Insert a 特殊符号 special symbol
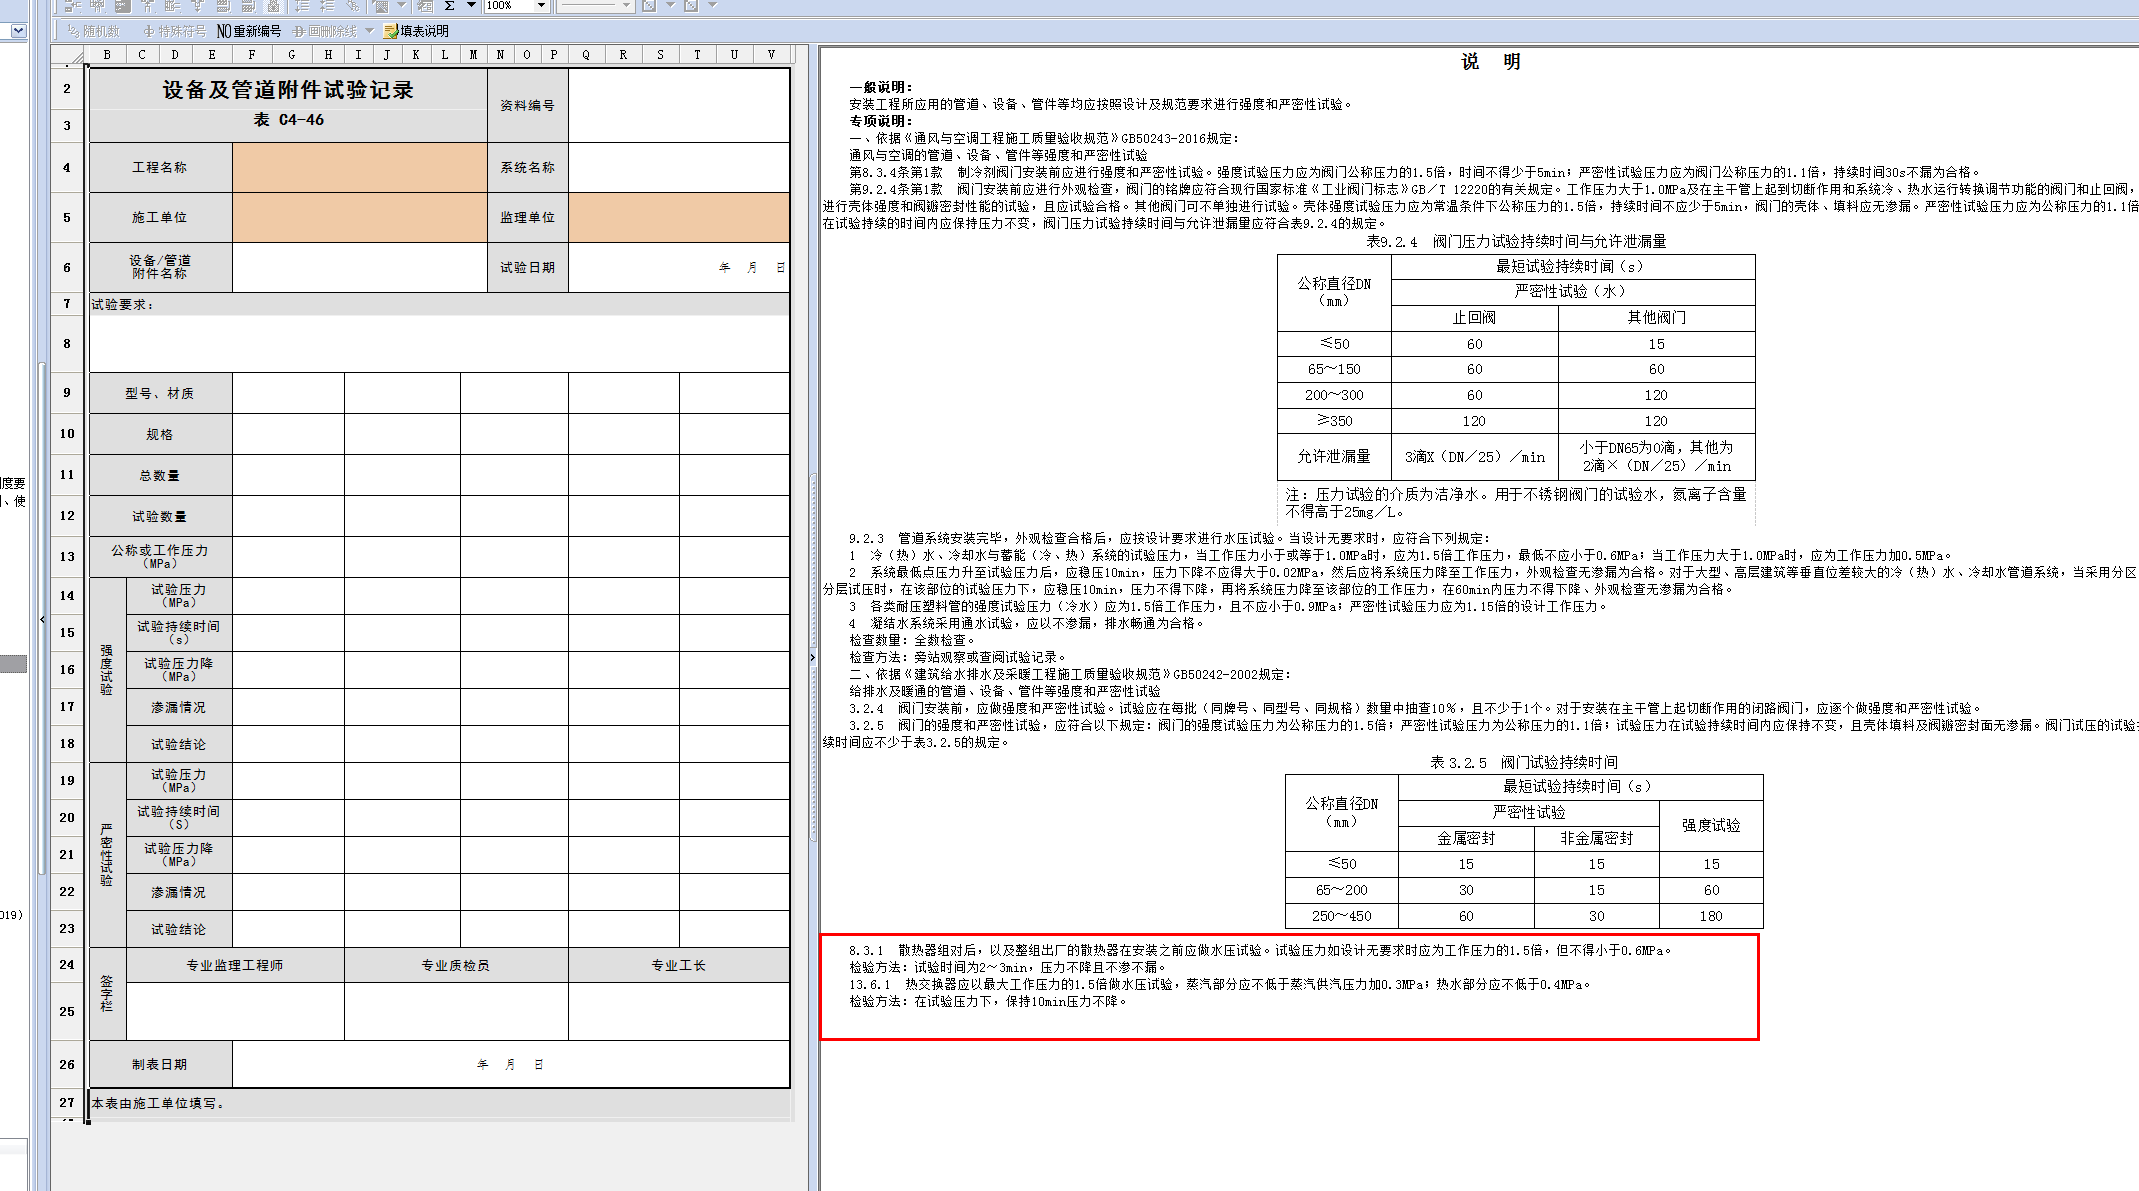Screen dimensions: 2139x1191 point(175,31)
